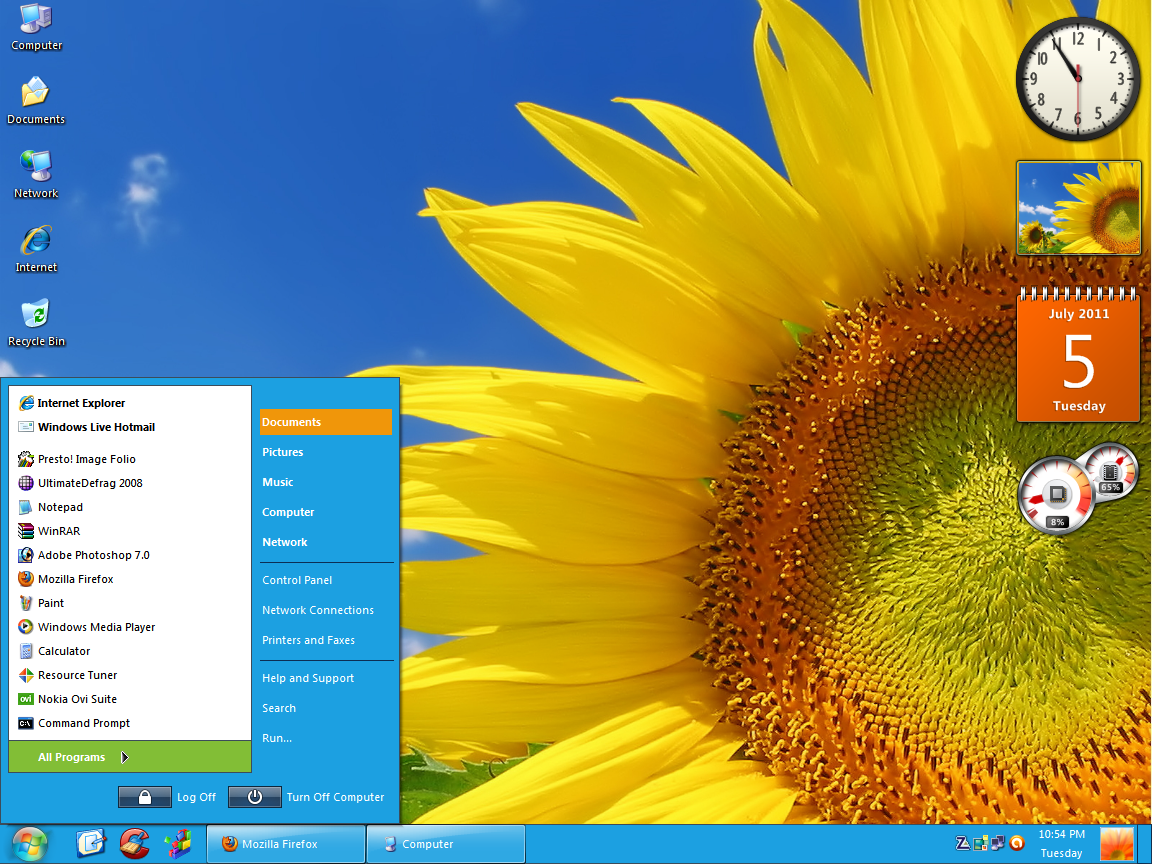Click the CPU meter gauge gadget
The height and width of the screenshot is (864, 1152).
coord(1056,494)
